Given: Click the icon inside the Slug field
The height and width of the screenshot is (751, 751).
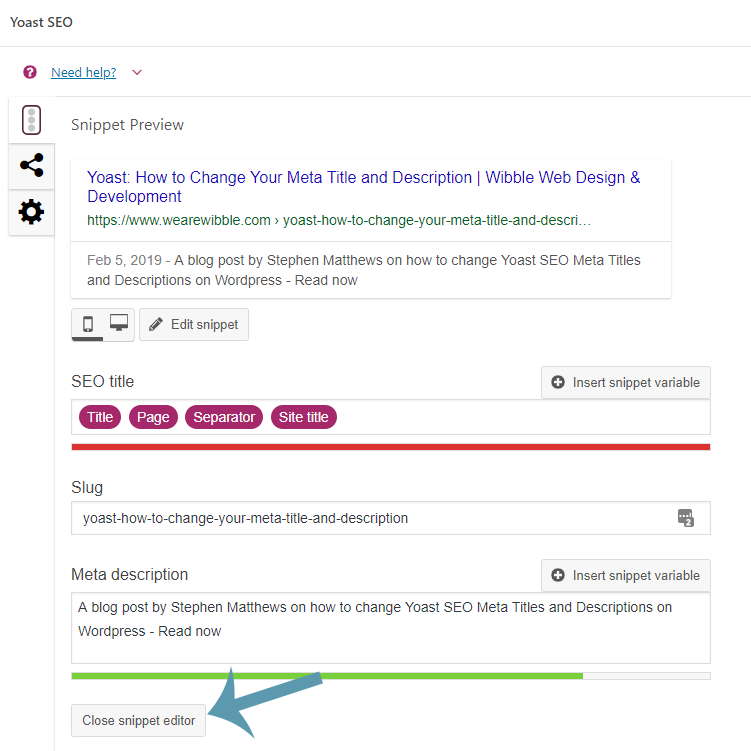Looking at the screenshot, I should [x=685, y=518].
